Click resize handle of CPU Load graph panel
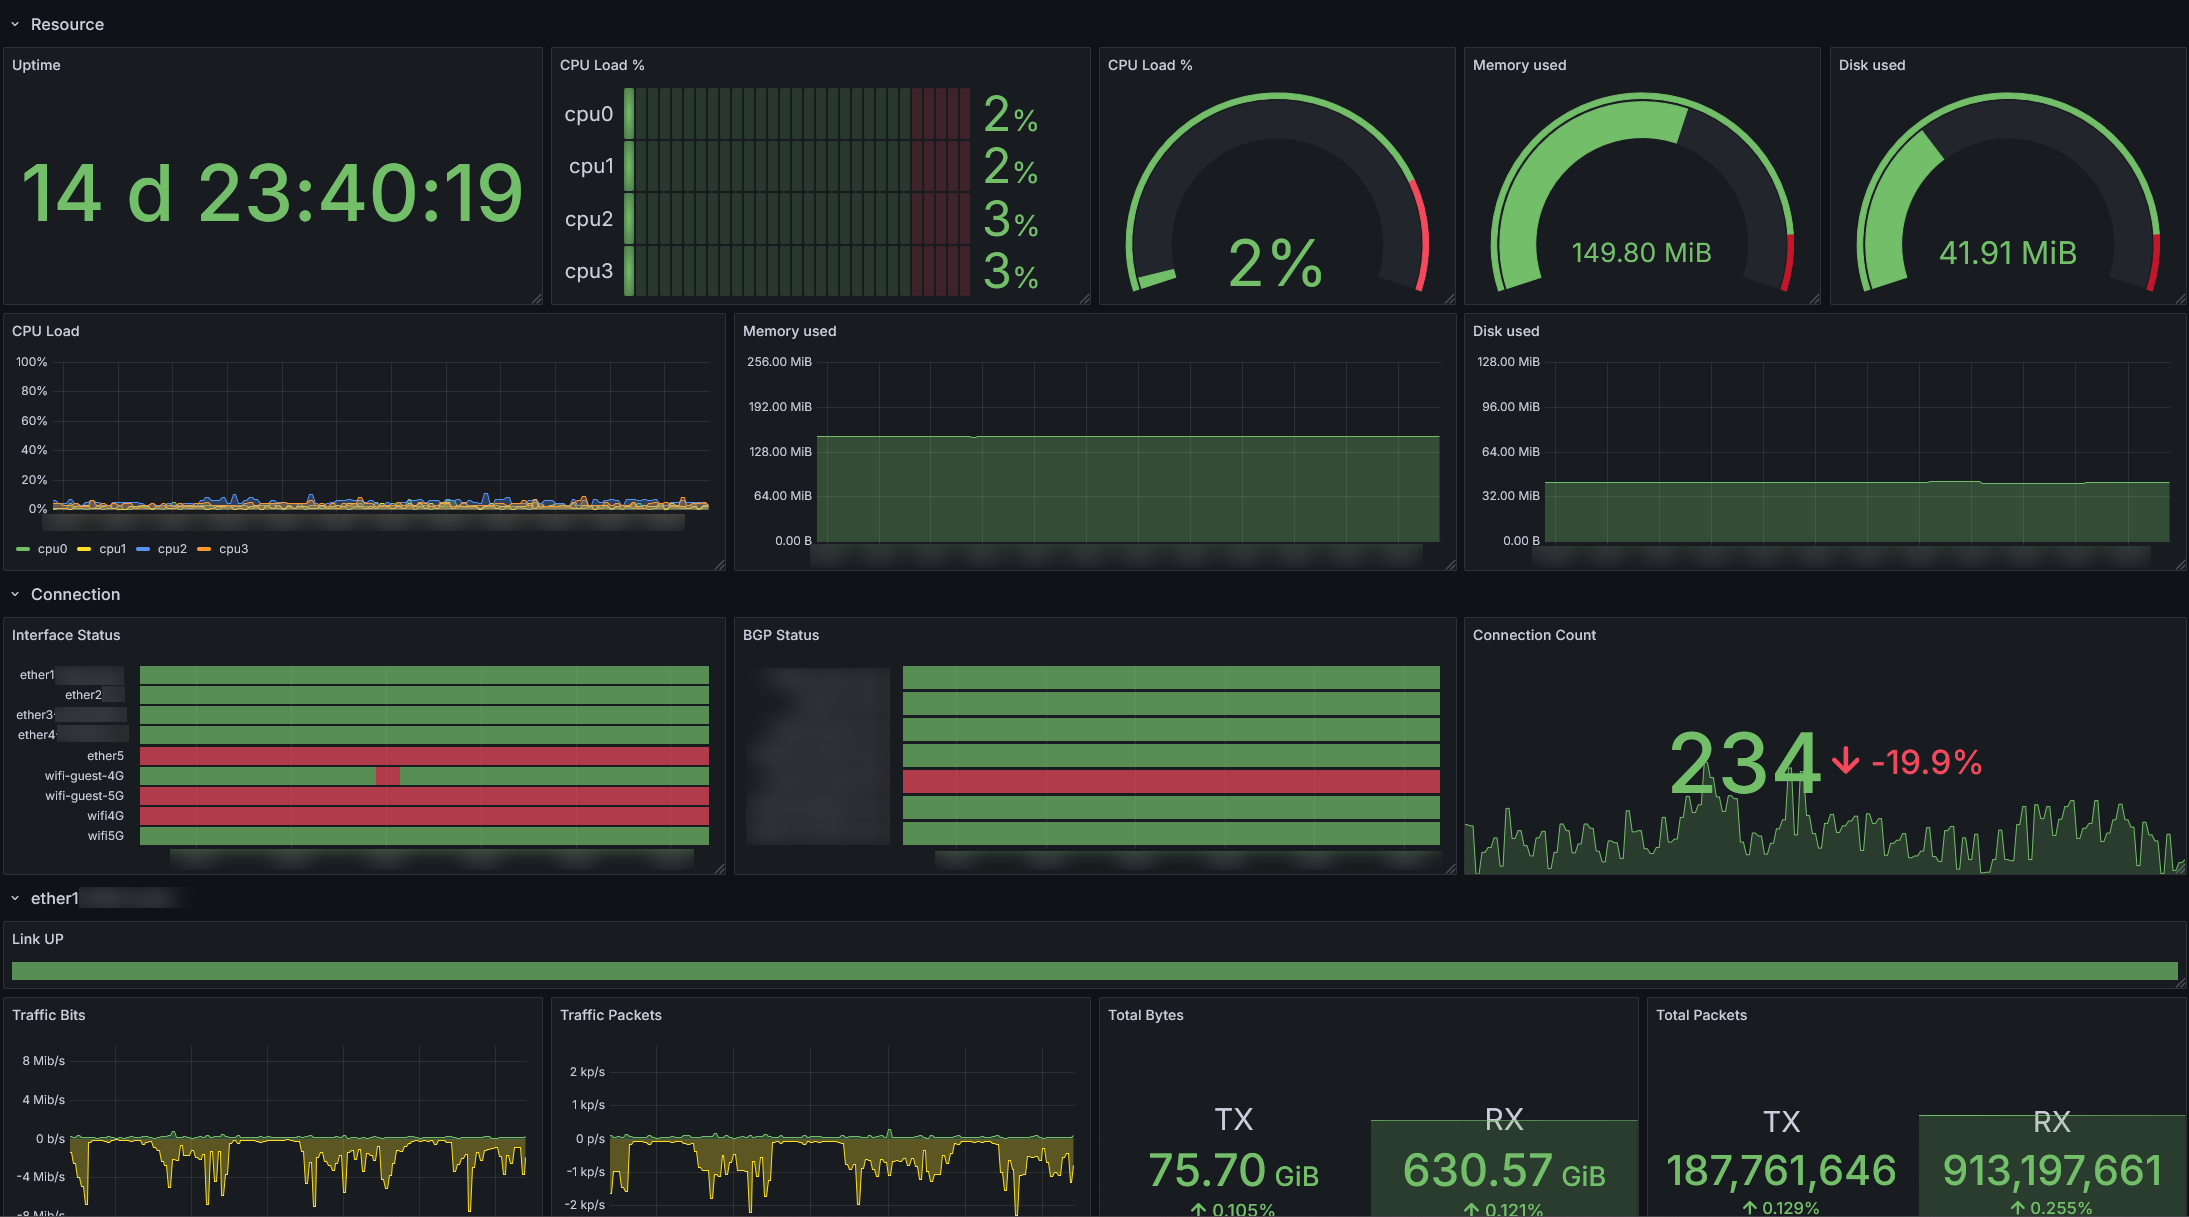Viewport: 2189px width, 1217px height. coord(720,565)
